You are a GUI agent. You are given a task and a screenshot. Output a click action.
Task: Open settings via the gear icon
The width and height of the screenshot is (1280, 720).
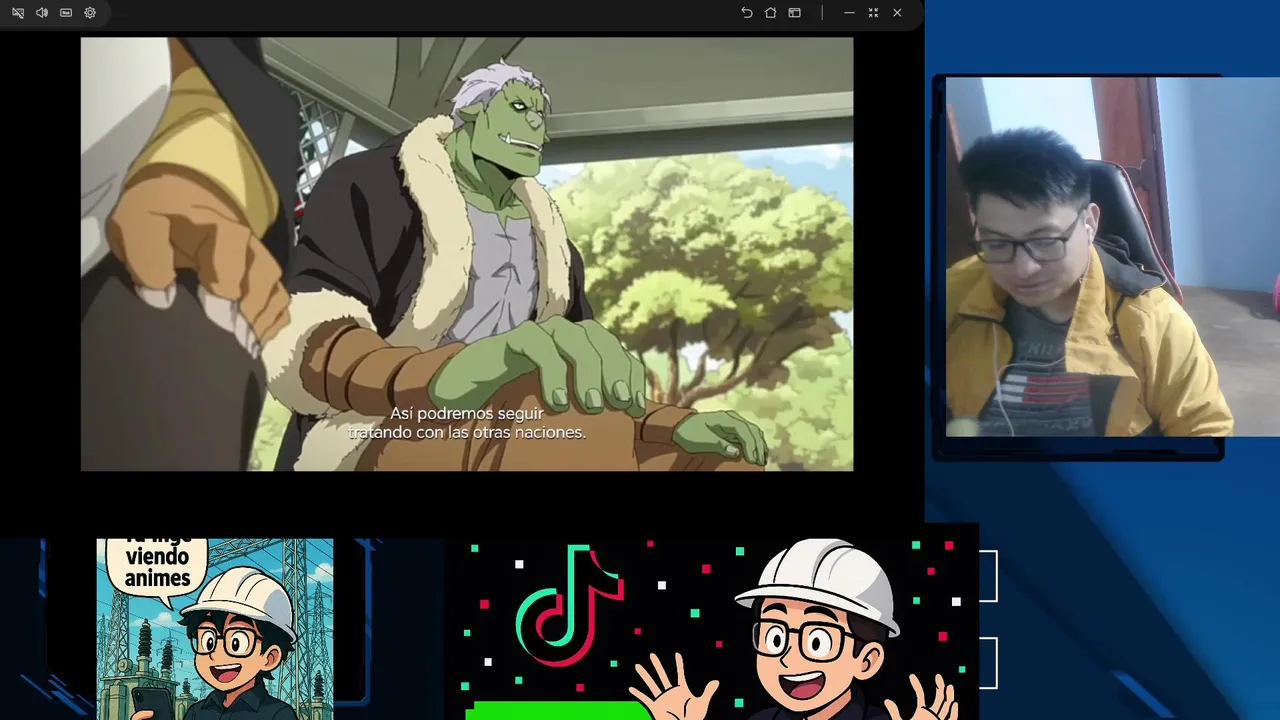coord(90,13)
